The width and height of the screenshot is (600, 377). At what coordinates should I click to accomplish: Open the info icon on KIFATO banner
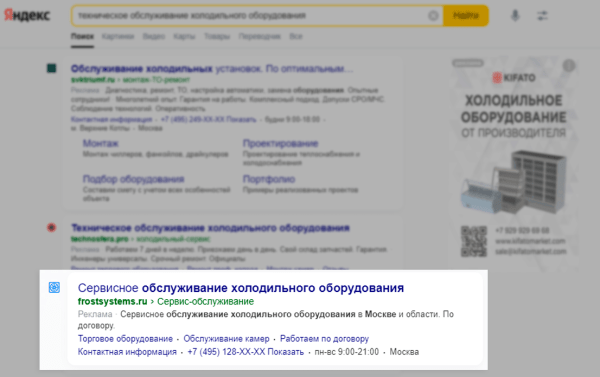pos(569,66)
